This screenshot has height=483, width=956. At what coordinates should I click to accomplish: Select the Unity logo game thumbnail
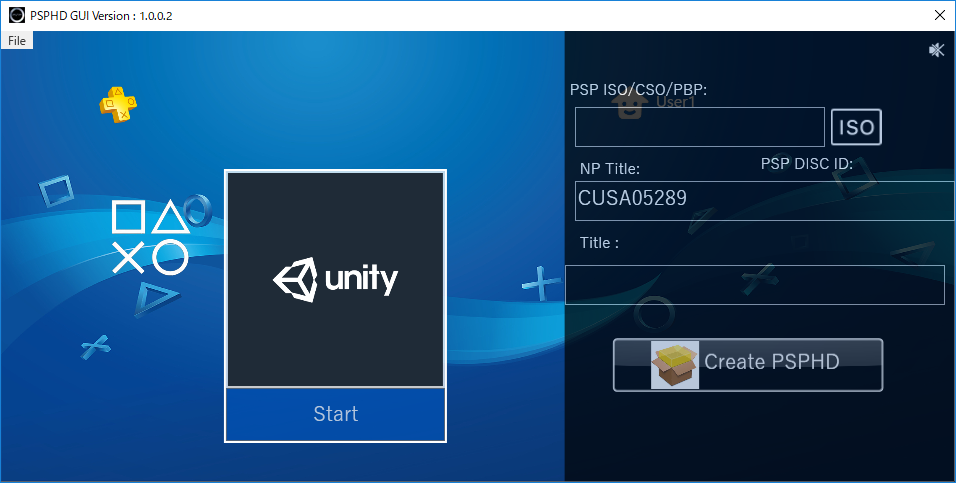point(335,279)
